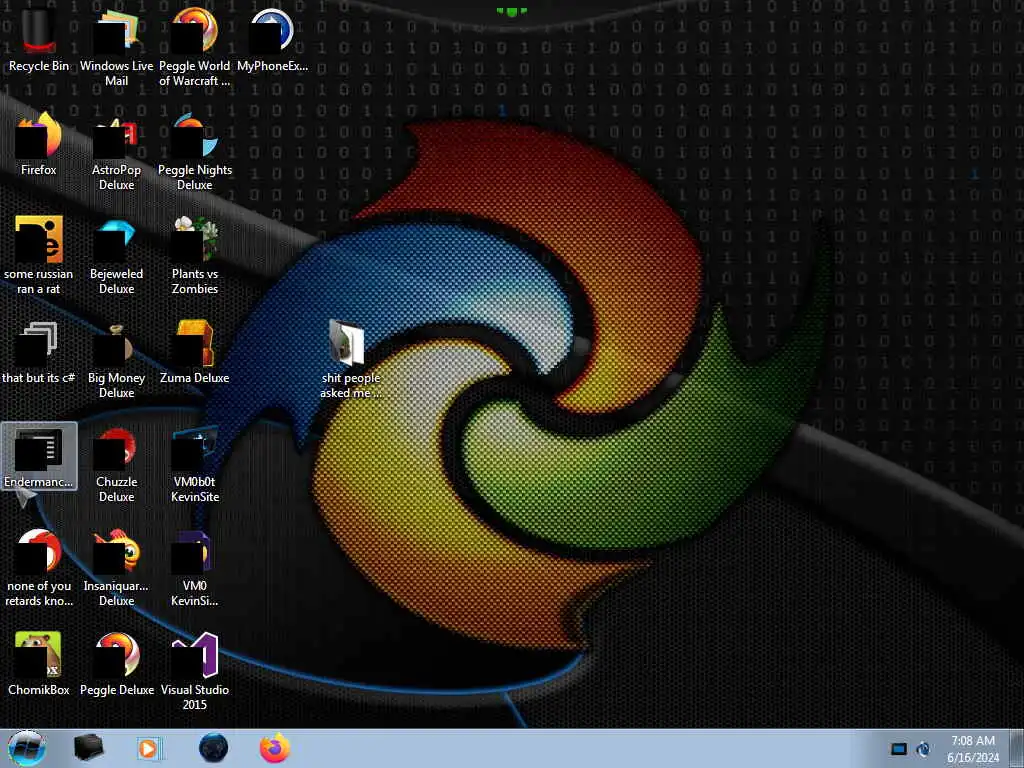Image resolution: width=1024 pixels, height=768 pixels.
Task: Open the clock showing 7:08 AM
Action: point(973,749)
